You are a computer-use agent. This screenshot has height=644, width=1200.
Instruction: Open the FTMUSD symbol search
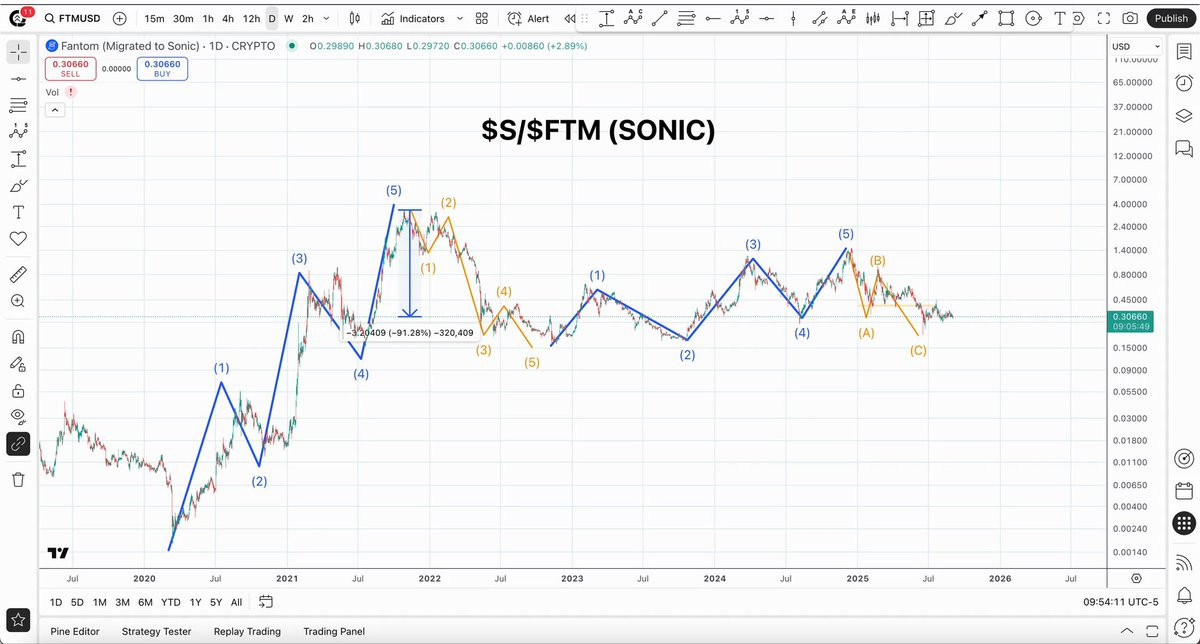click(x=75, y=18)
